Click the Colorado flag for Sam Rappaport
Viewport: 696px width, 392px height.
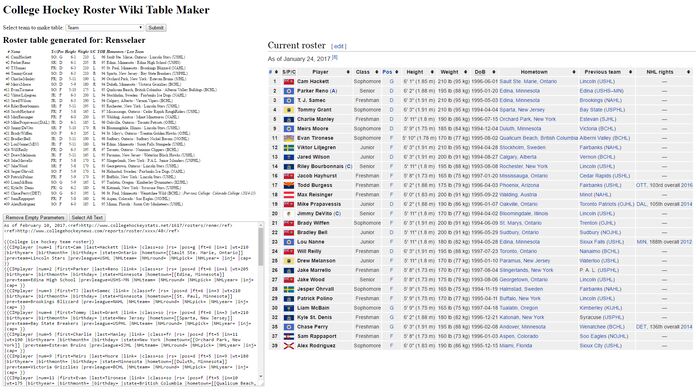click(289, 336)
